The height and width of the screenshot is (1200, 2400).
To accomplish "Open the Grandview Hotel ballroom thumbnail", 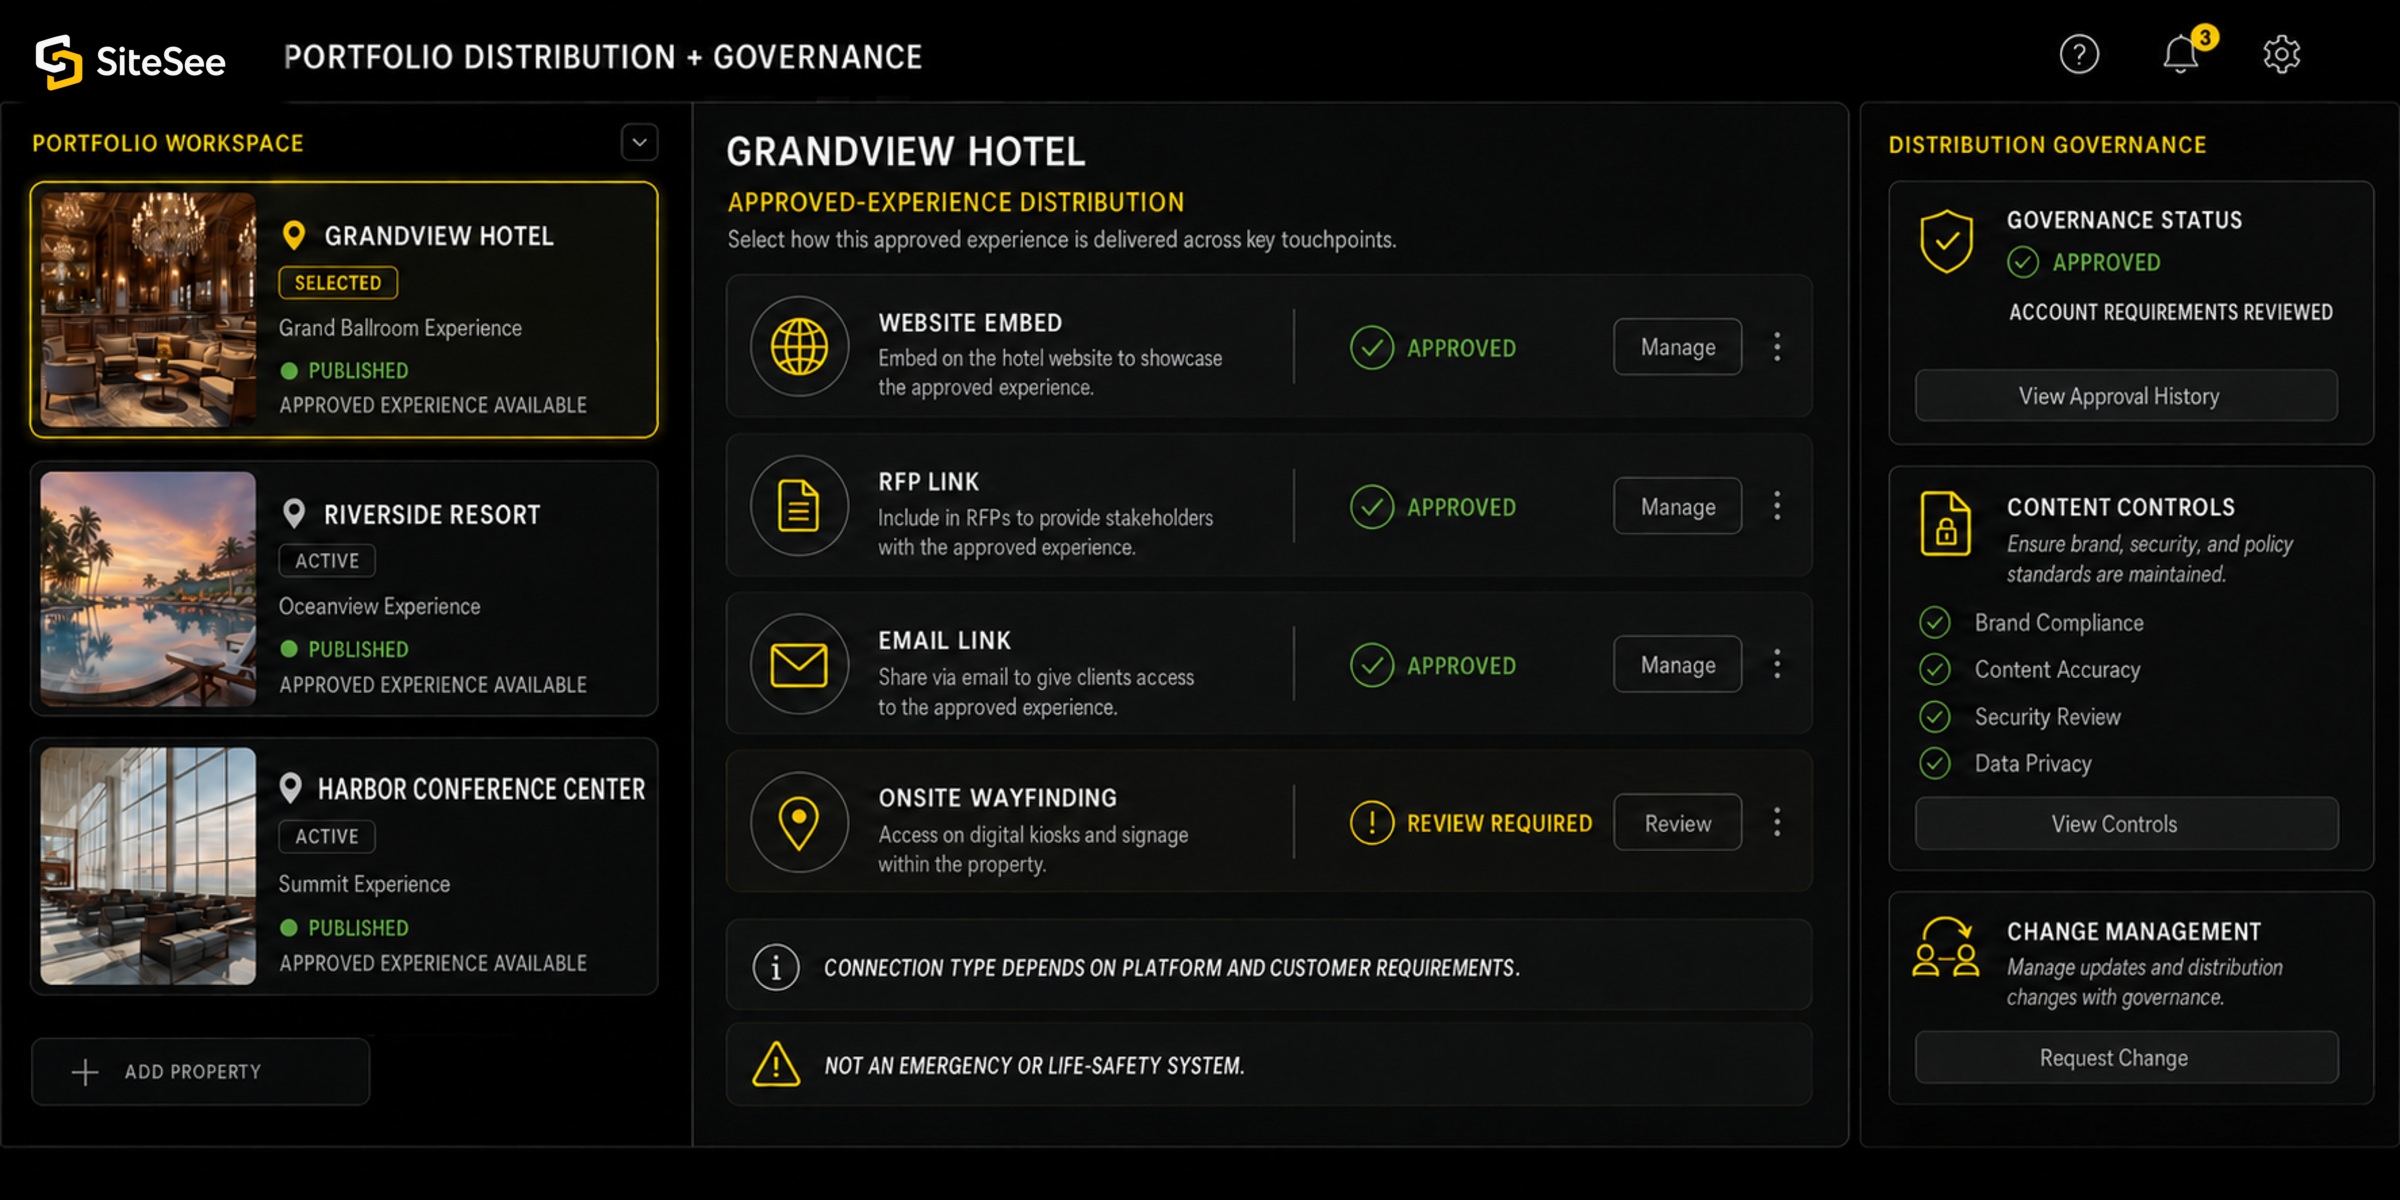I will pos(148,310).
